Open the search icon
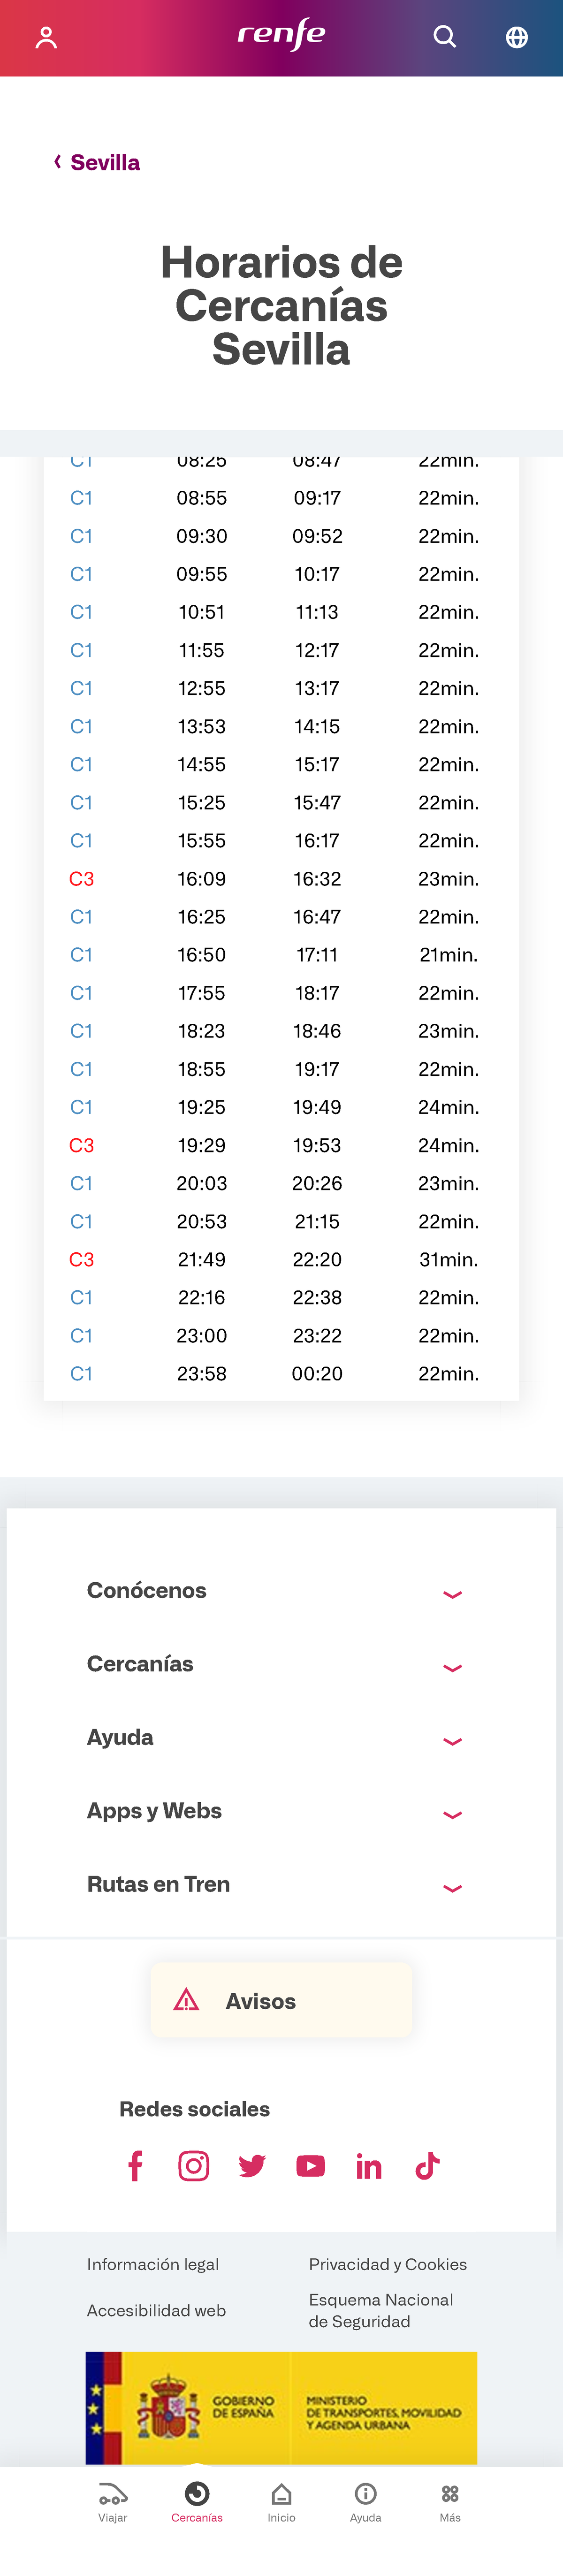The height and width of the screenshot is (2576, 563). click(x=444, y=36)
